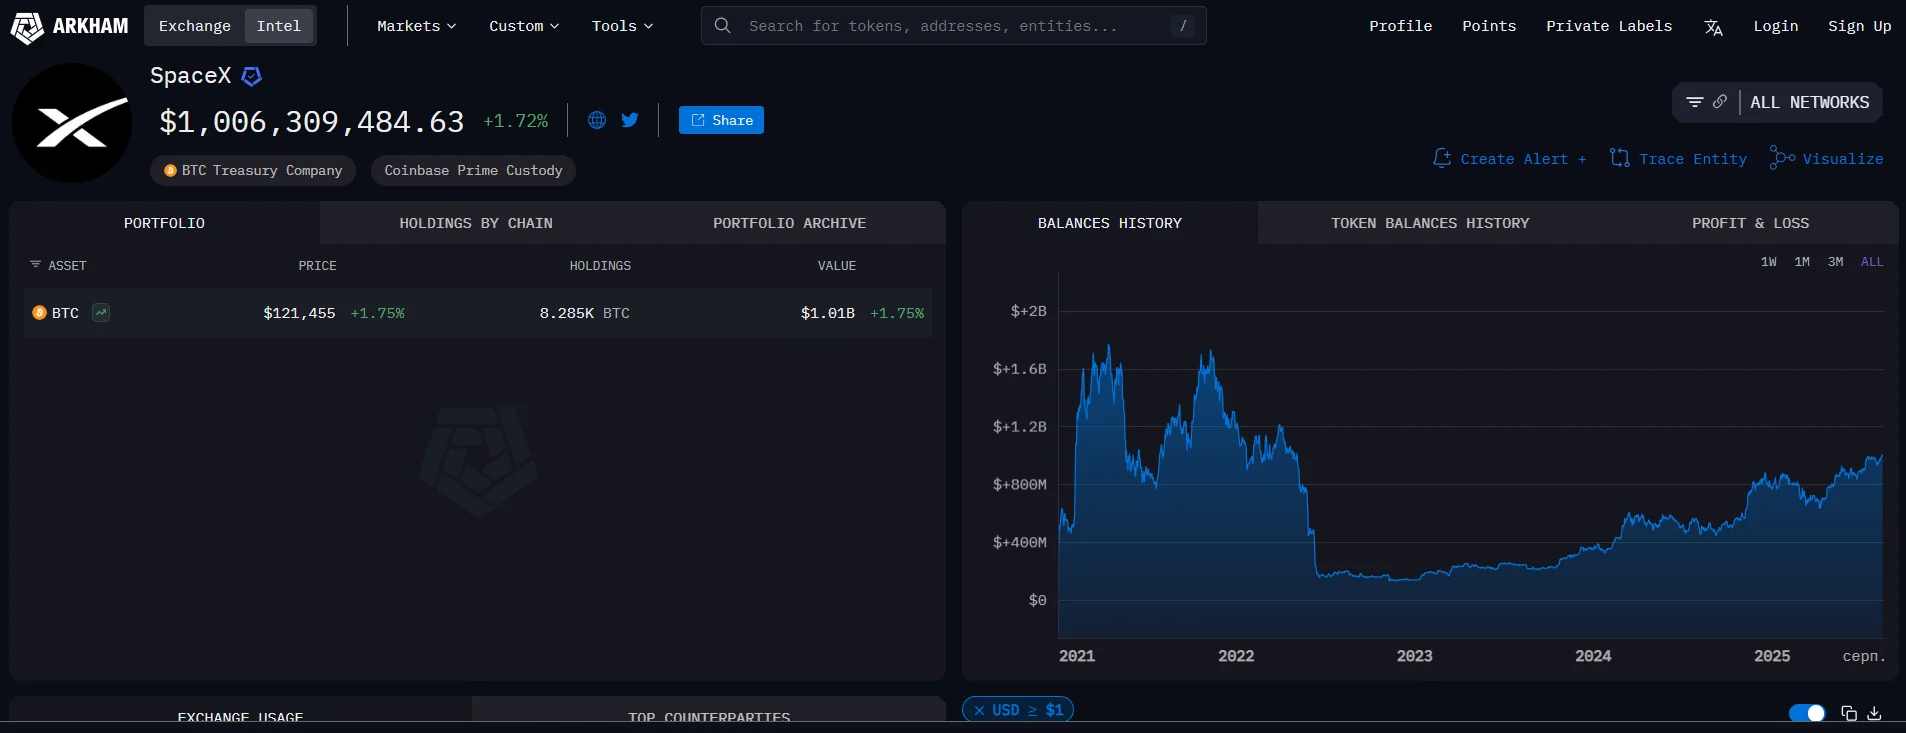Open the Portfolio Archive tab
This screenshot has width=1906, height=733.
(x=789, y=223)
